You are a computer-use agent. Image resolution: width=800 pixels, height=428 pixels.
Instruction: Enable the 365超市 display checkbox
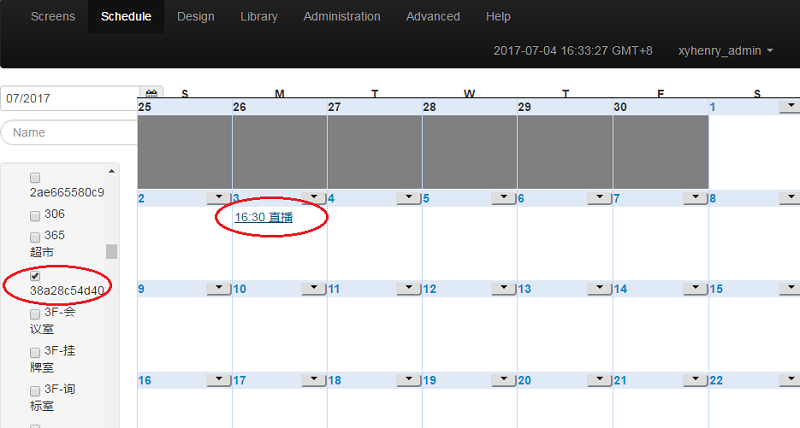(35, 236)
